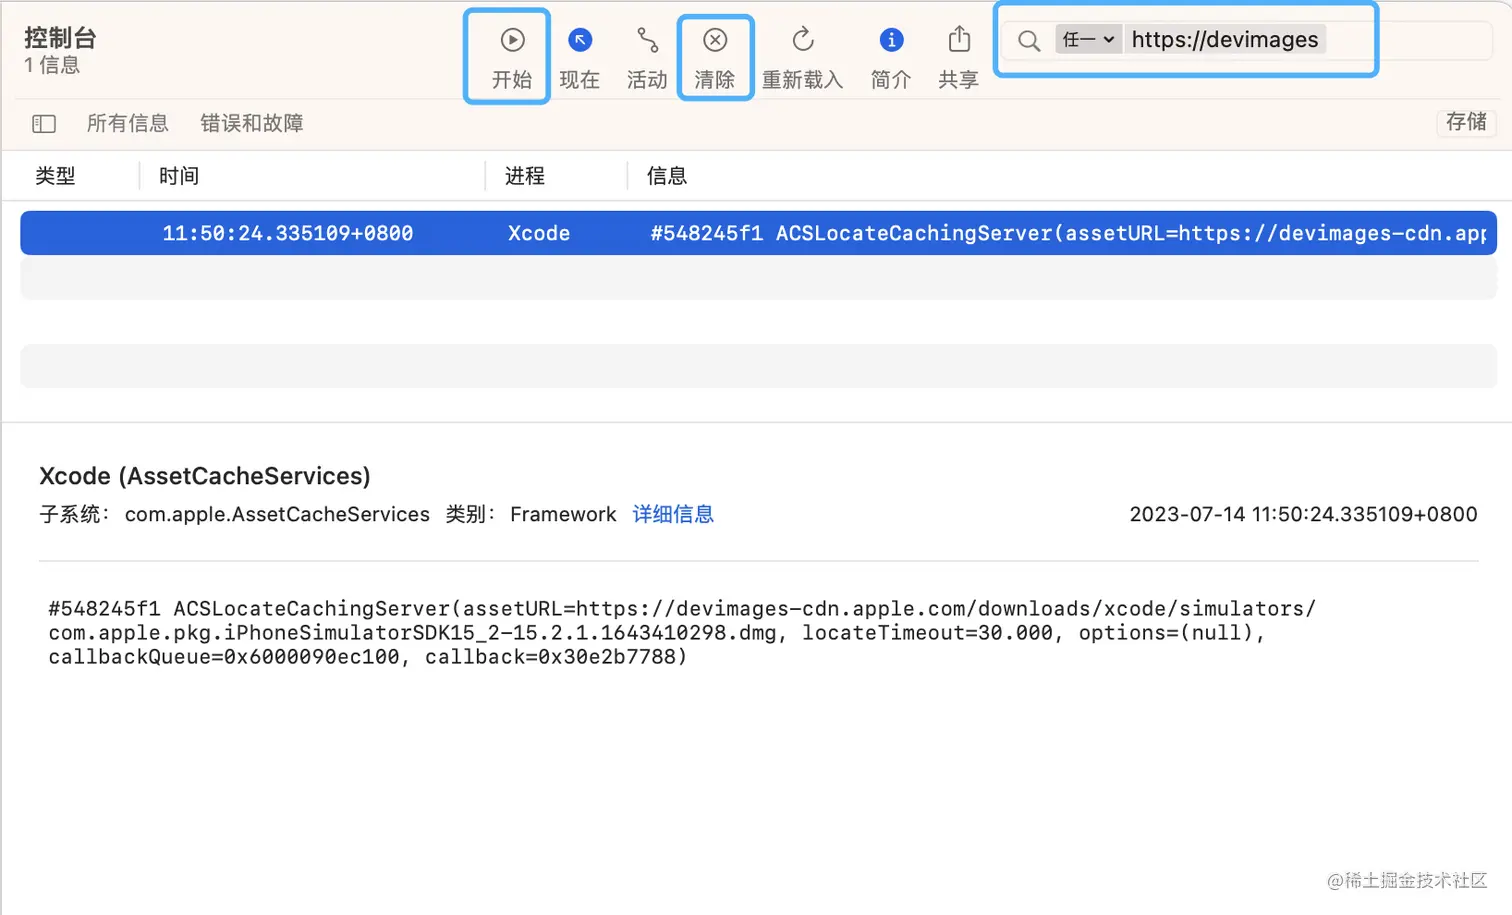Start streaming logs with 开始 button
The width and height of the screenshot is (1512, 915).
coord(512,57)
